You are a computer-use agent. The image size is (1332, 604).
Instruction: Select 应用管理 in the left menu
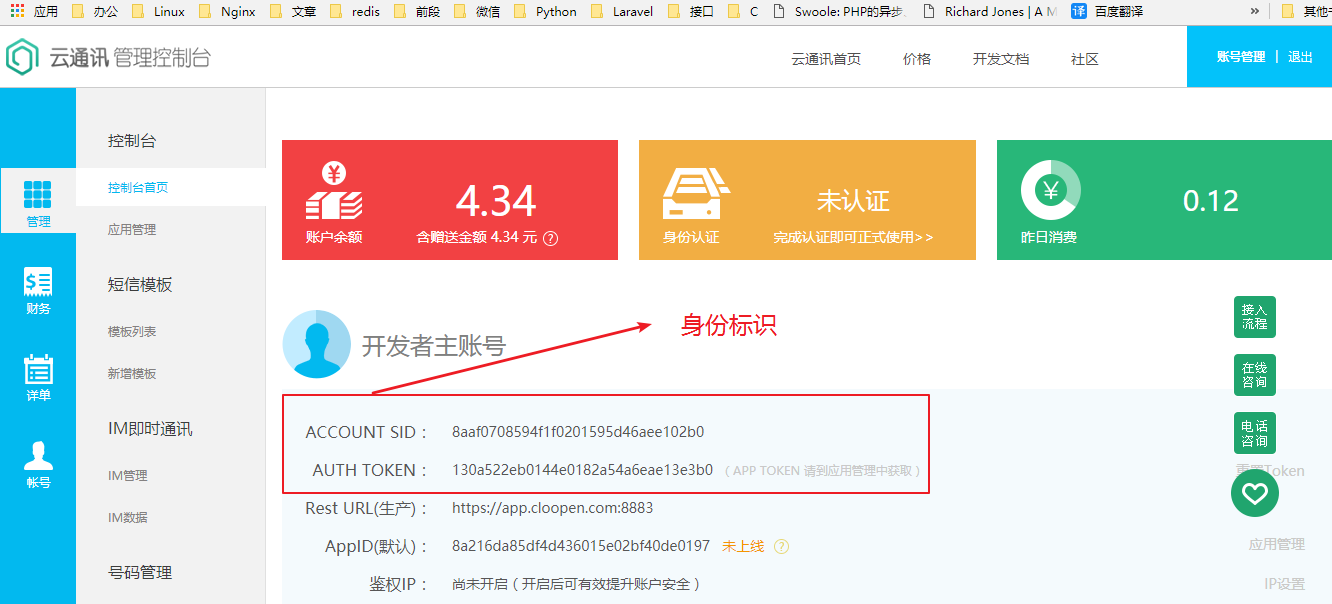tap(132, 230)
